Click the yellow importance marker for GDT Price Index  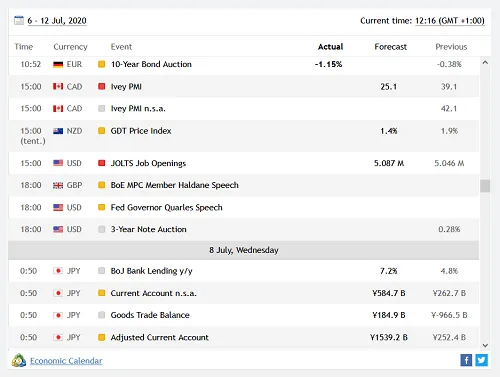102,131
